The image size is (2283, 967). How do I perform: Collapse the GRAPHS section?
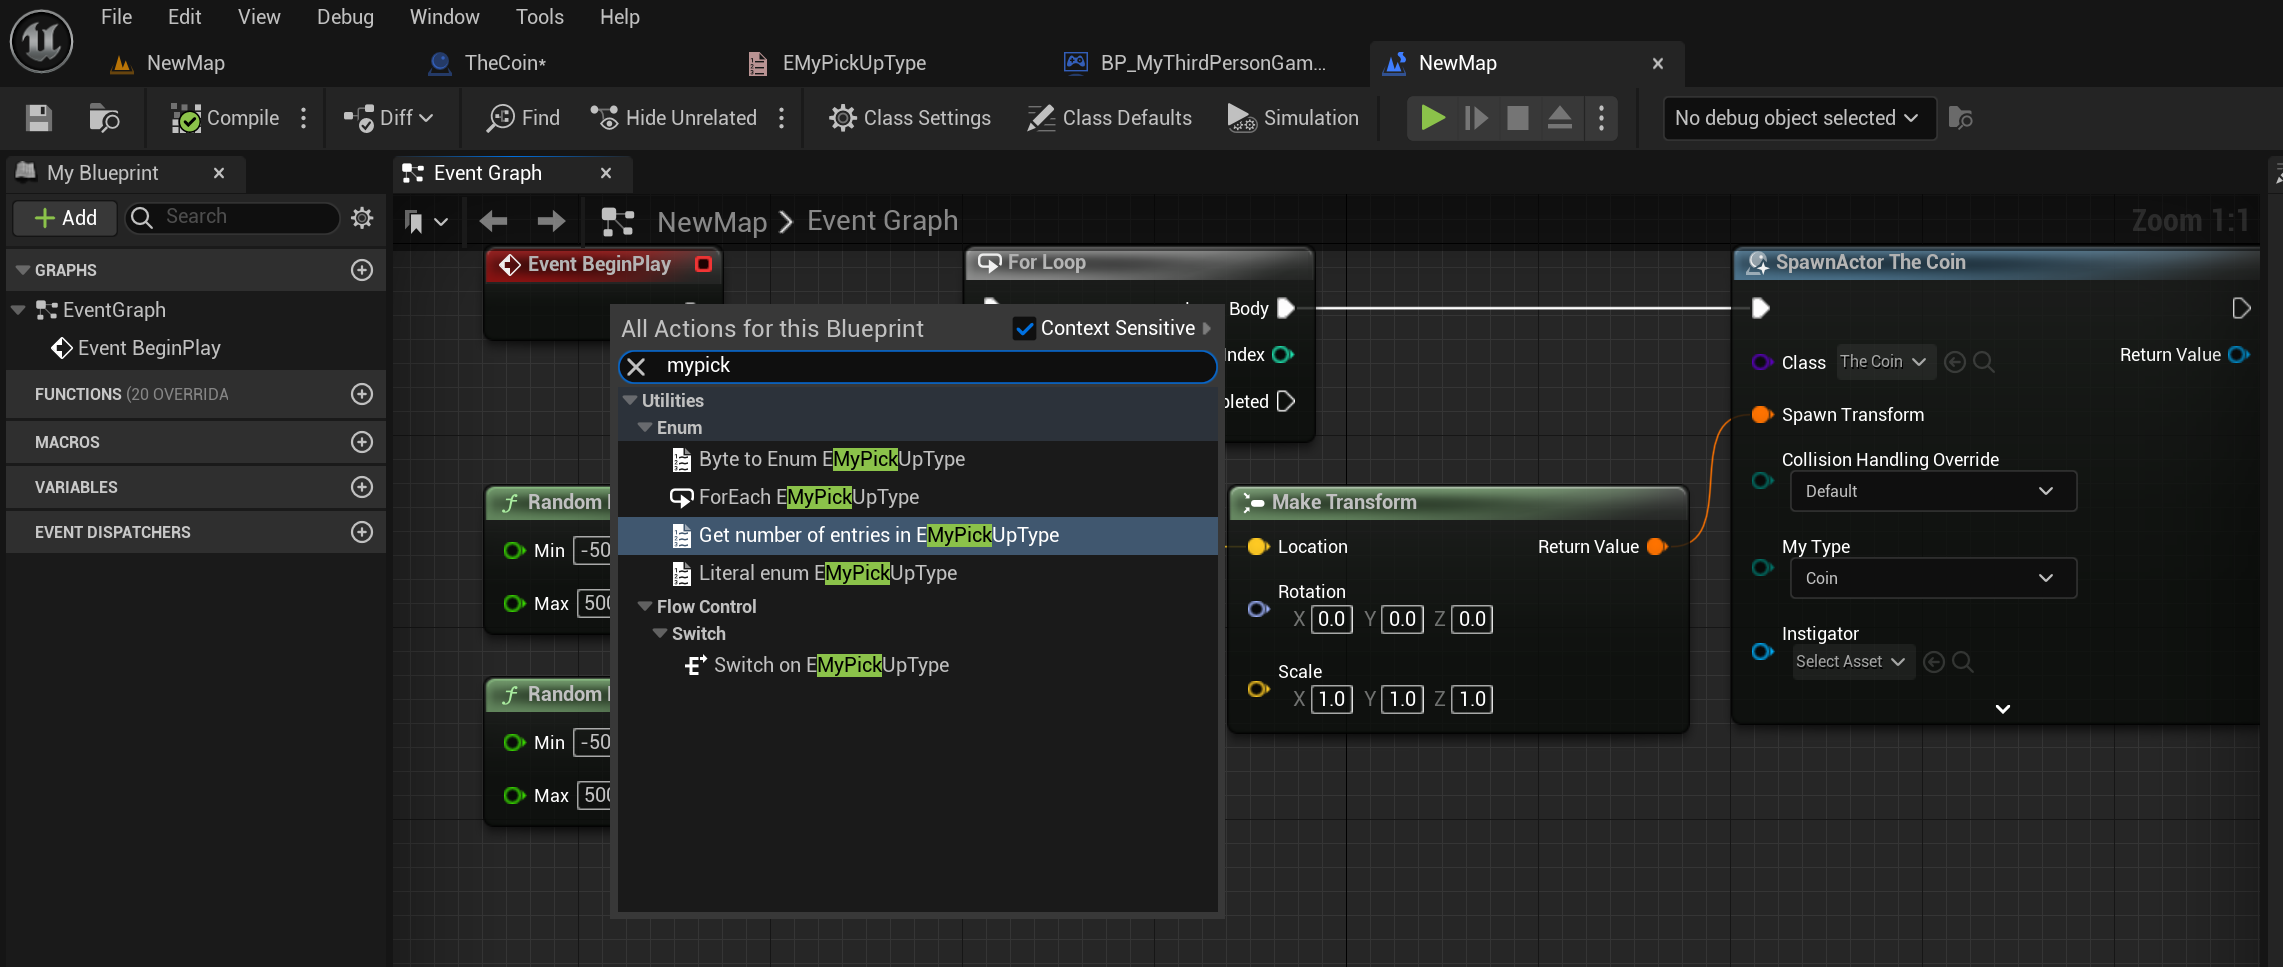click(23, 270)
